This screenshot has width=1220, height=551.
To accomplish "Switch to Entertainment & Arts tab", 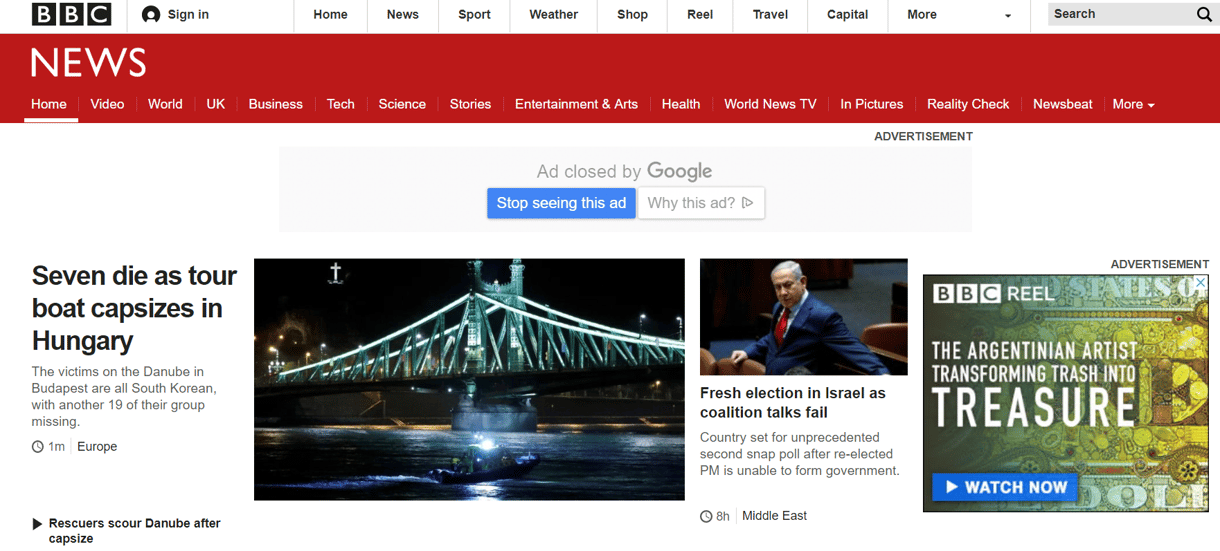I will click(576, 104).
